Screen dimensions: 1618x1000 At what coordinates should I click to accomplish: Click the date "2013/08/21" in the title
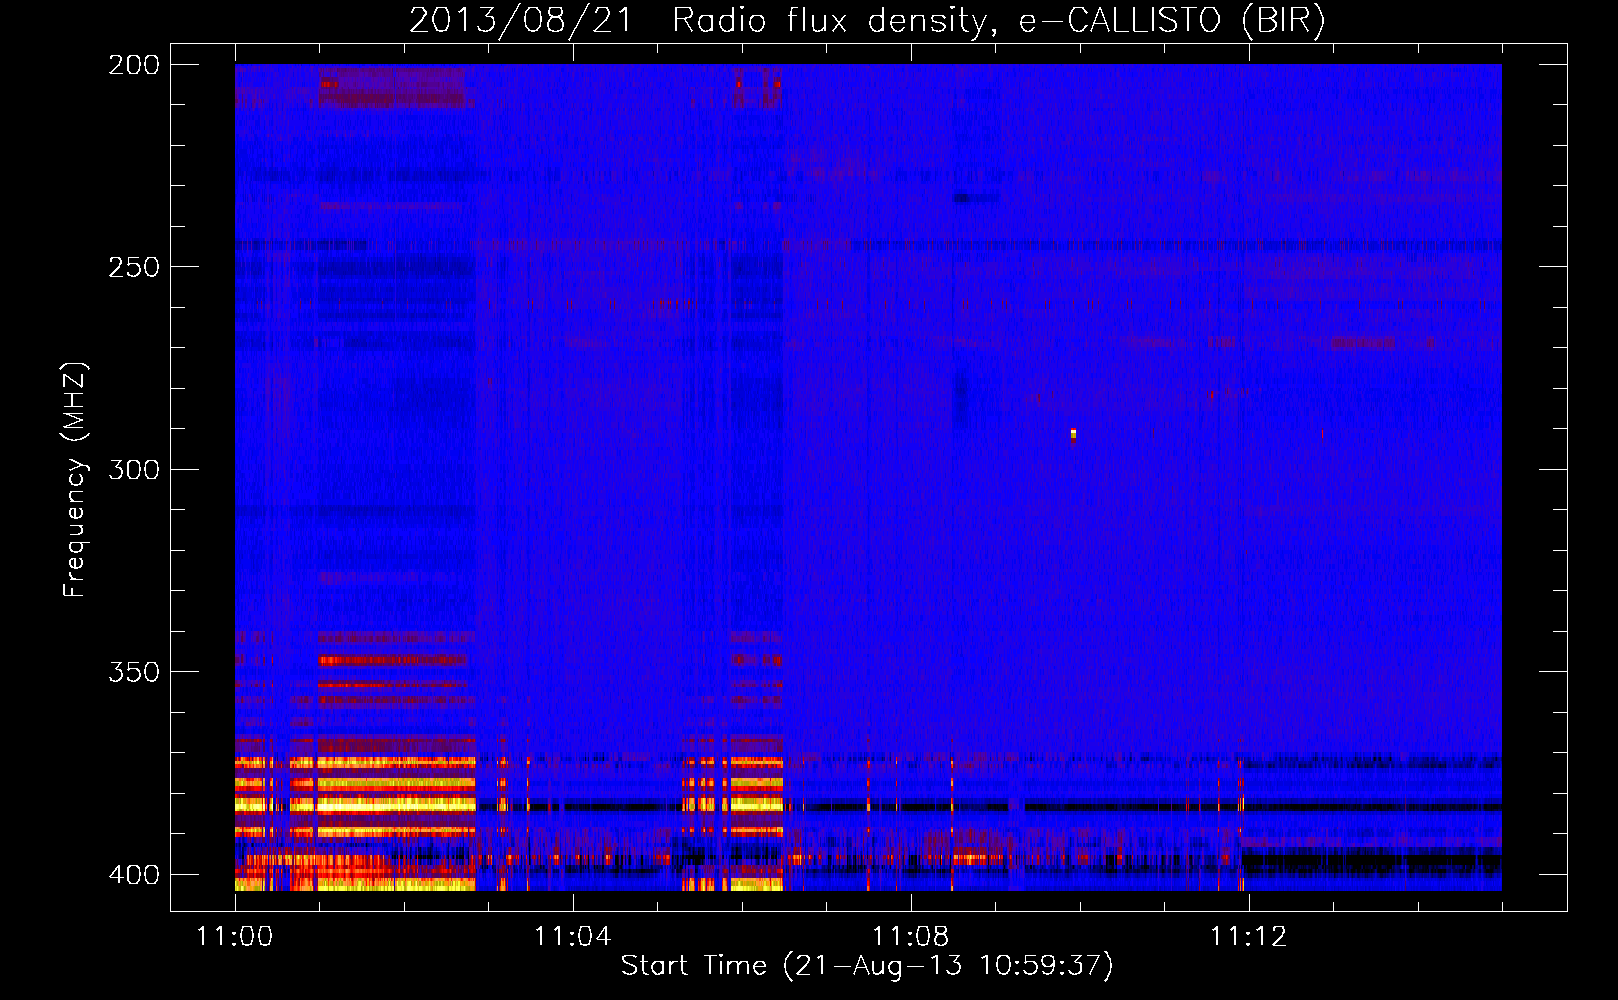[x=521, y=20]
